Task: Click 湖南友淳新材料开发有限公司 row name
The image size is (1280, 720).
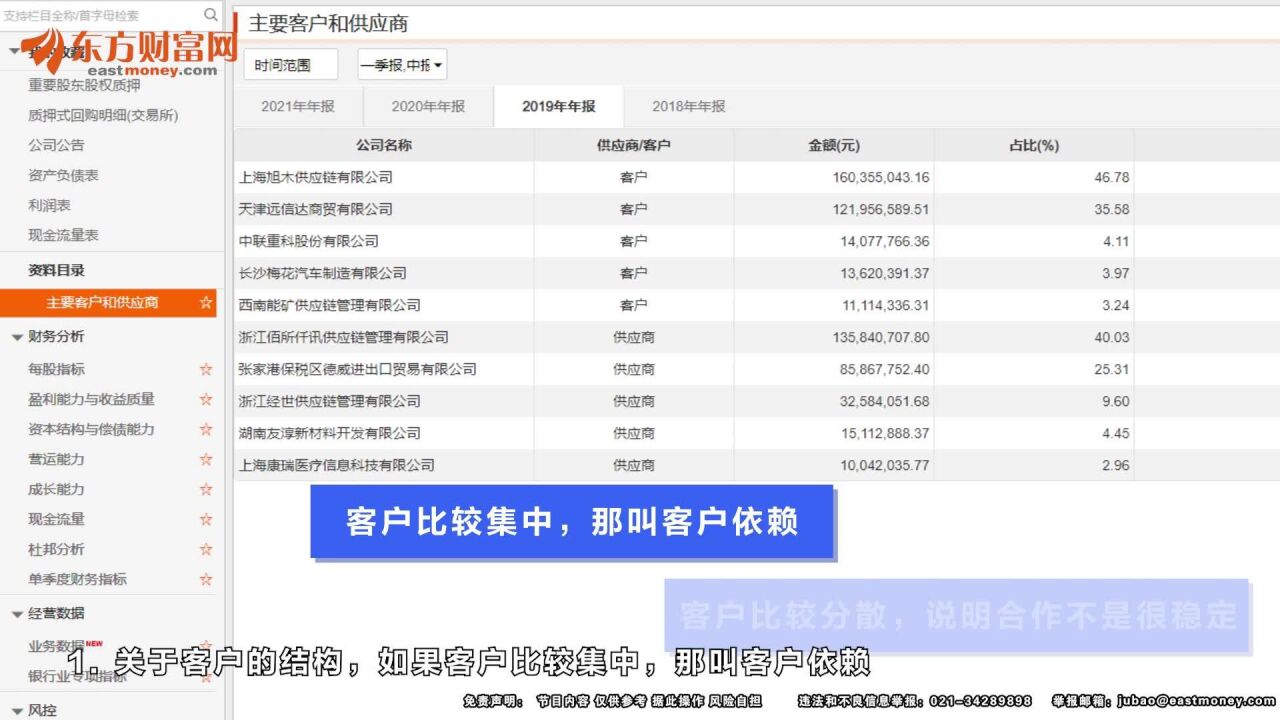Action: (330, 433)
